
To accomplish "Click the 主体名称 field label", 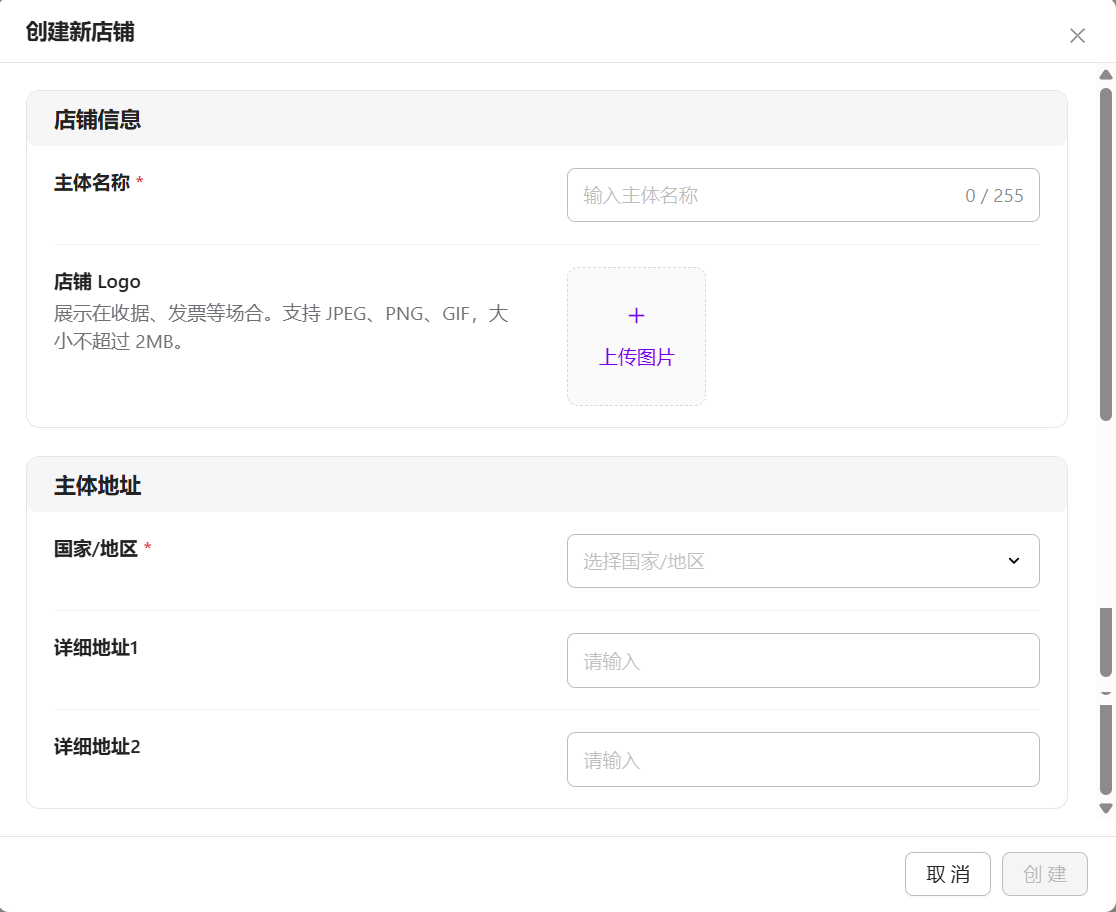I will click(92, 182).
